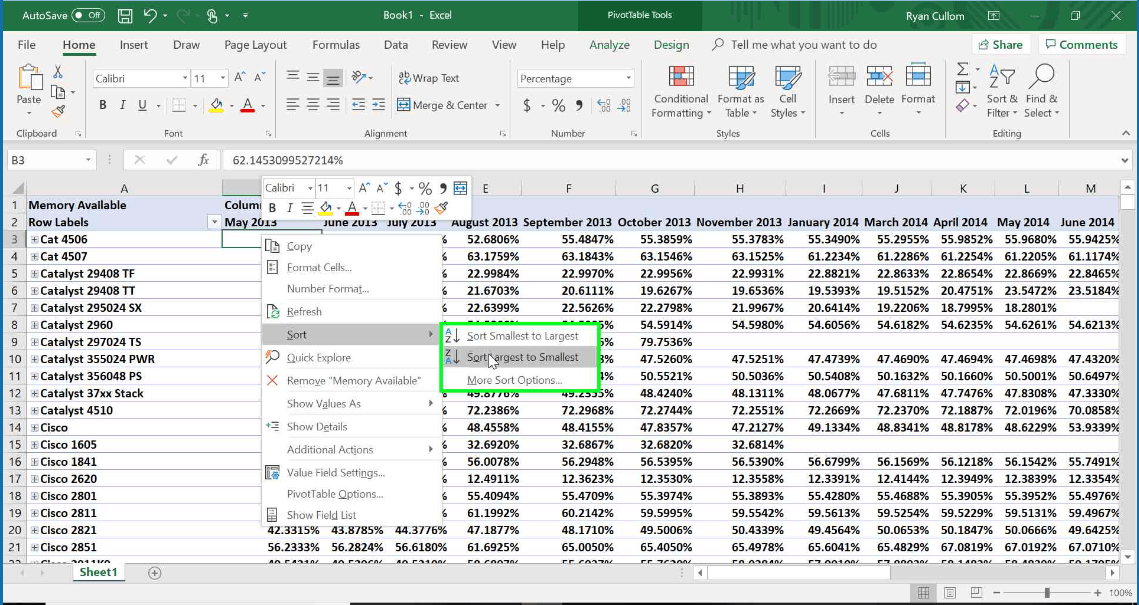The width and height of the screenshot is (1139, 605).
Task: Open the Percentage number format dropdown
Action: tap(628, 78)
